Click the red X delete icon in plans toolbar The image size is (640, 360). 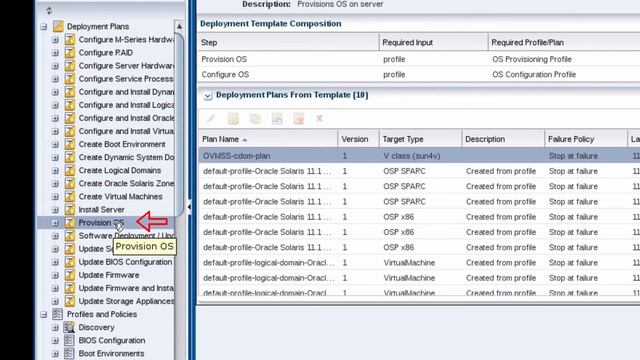pyautogui.click(x=319, y=118)
